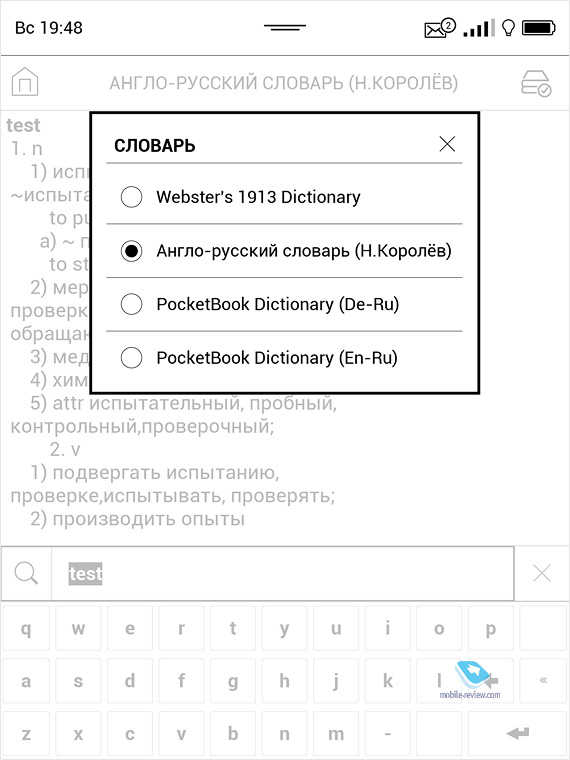Select Англо-русский словарь (Н.Королёв) option
Image resolution: width=570 pixels, height=760 pixels.
coord(284,251)
